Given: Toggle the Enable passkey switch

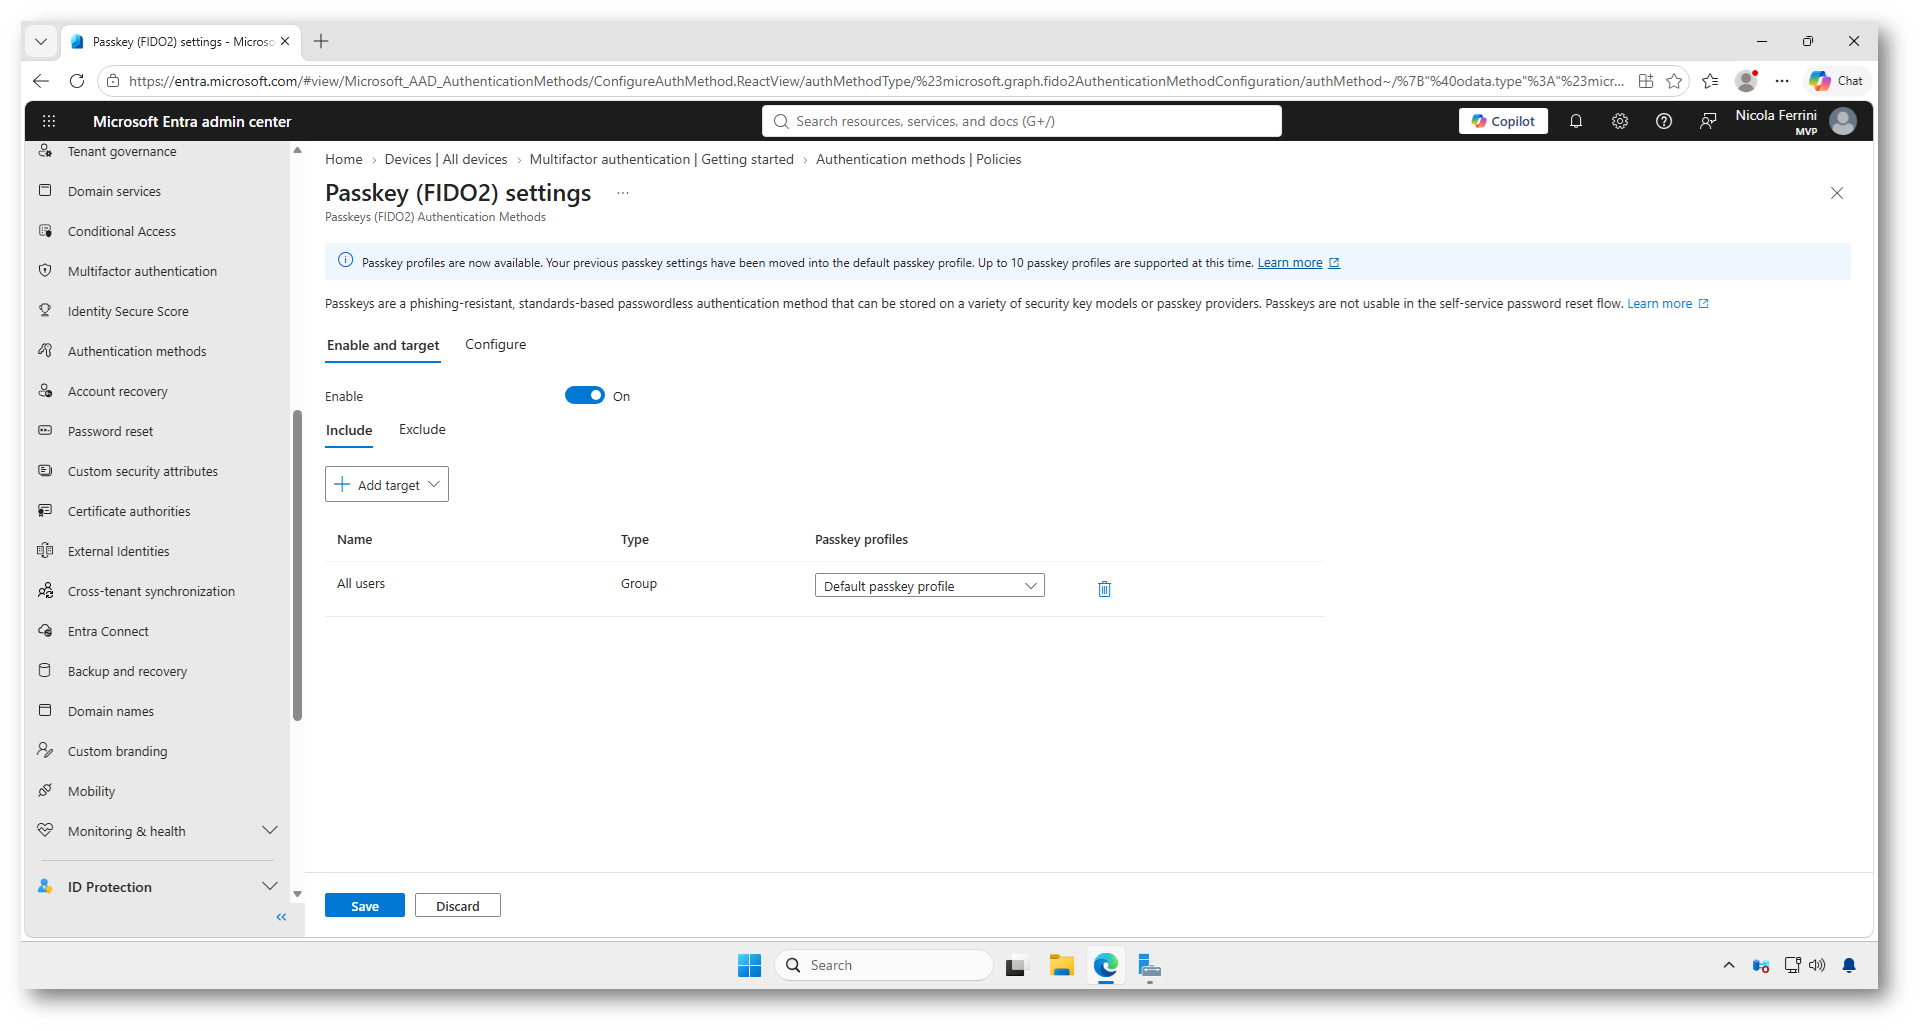Looking at the screenshot, I should pyautogui.click(x=585, y=396).
